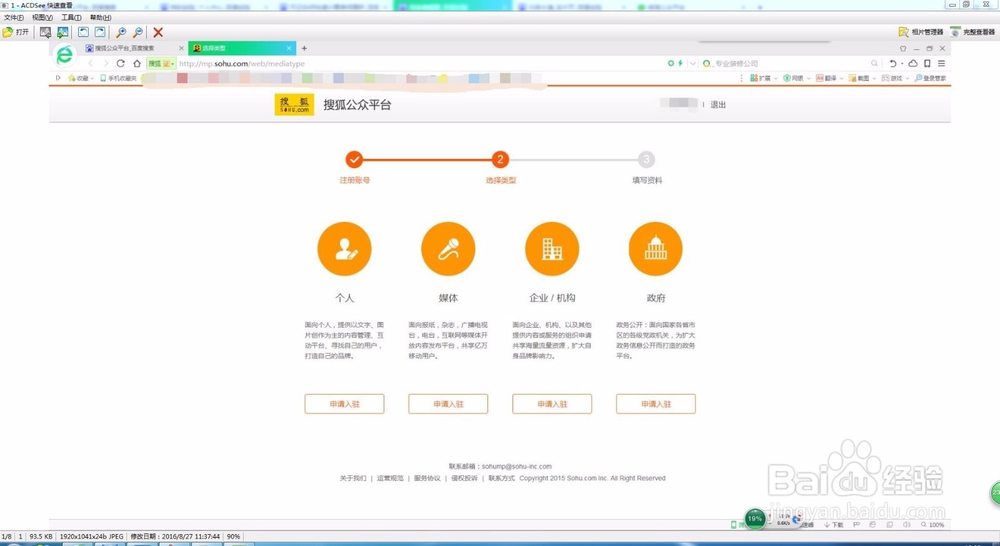This screenshot has width=1000, height=546.
Task: Go to browser home page icon
Action: (x=136, y=63)
